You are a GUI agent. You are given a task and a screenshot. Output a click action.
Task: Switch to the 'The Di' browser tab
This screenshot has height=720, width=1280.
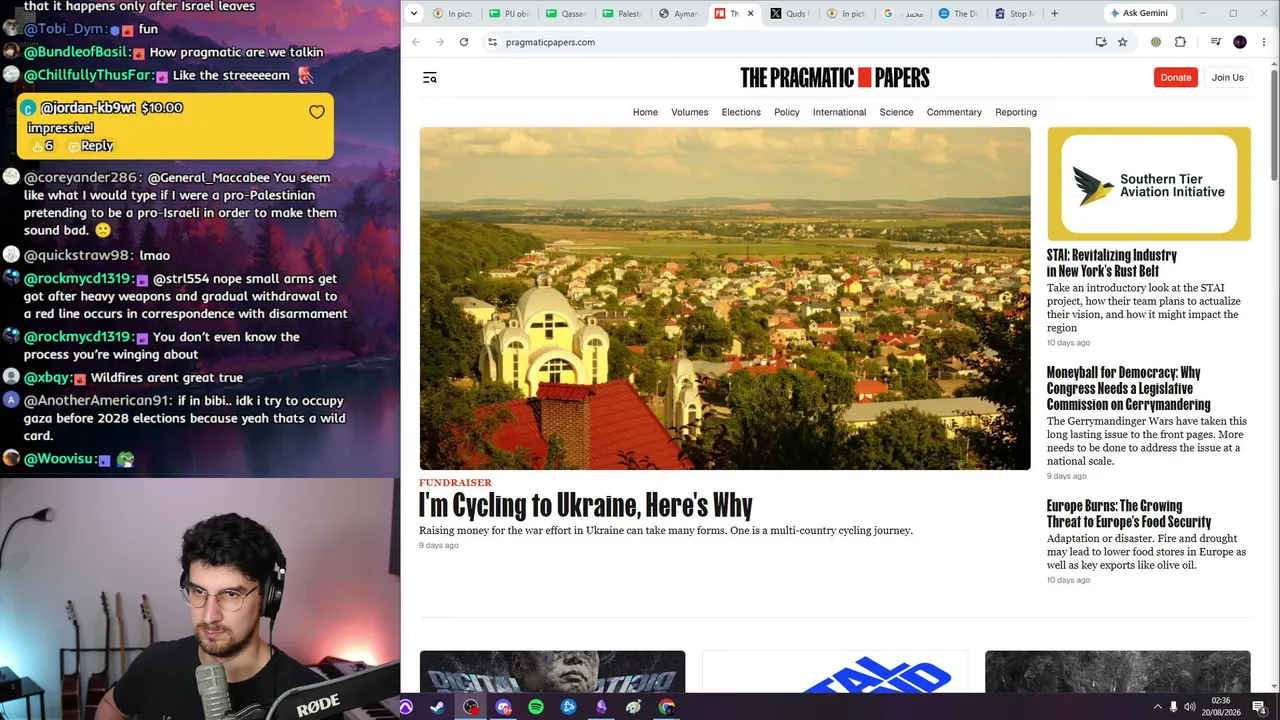(959, 14)
